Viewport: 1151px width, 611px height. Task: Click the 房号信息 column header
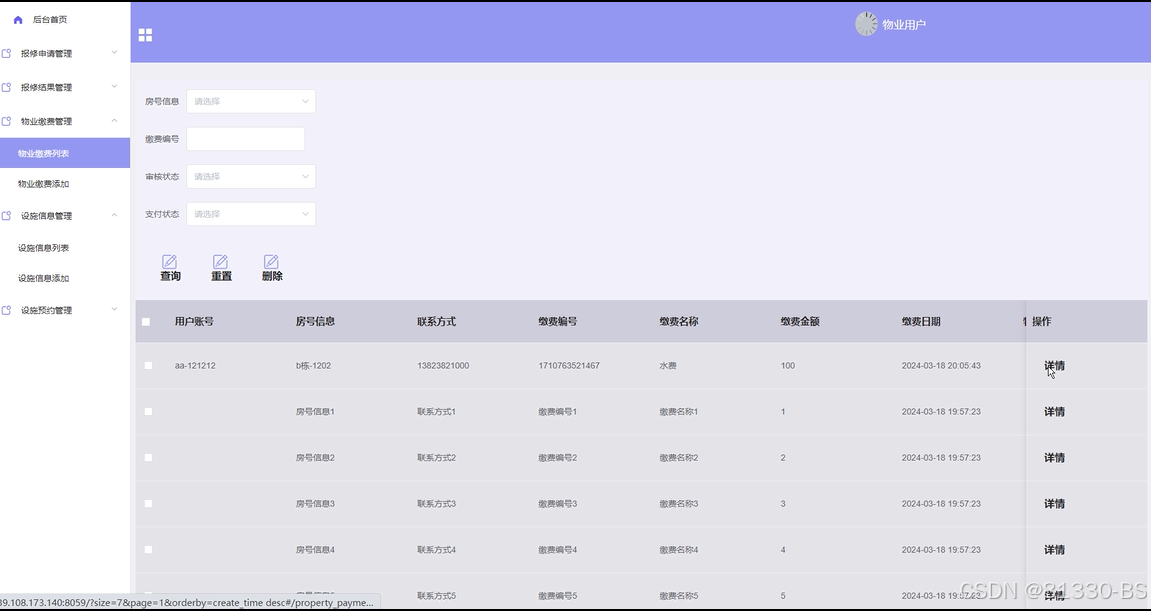coord(315,322)
